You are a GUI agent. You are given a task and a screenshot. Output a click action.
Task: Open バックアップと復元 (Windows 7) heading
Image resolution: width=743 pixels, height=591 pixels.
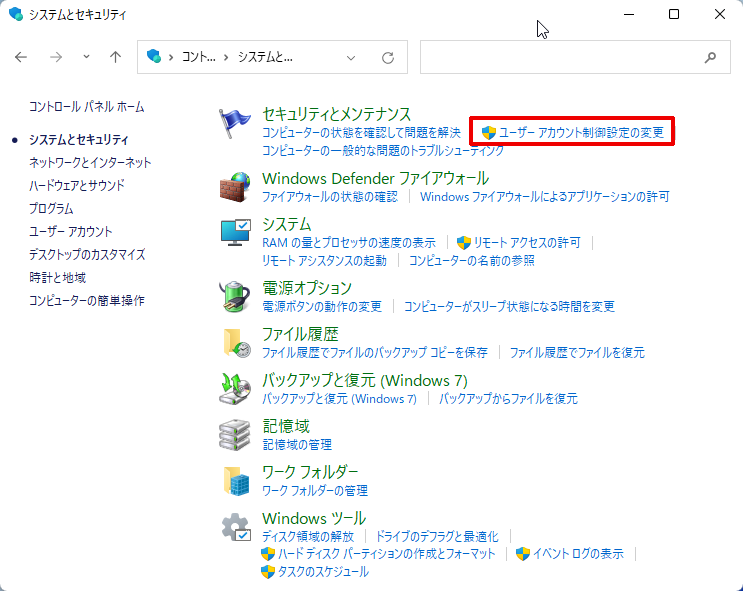pyautogui.click(x=365, y=381)
